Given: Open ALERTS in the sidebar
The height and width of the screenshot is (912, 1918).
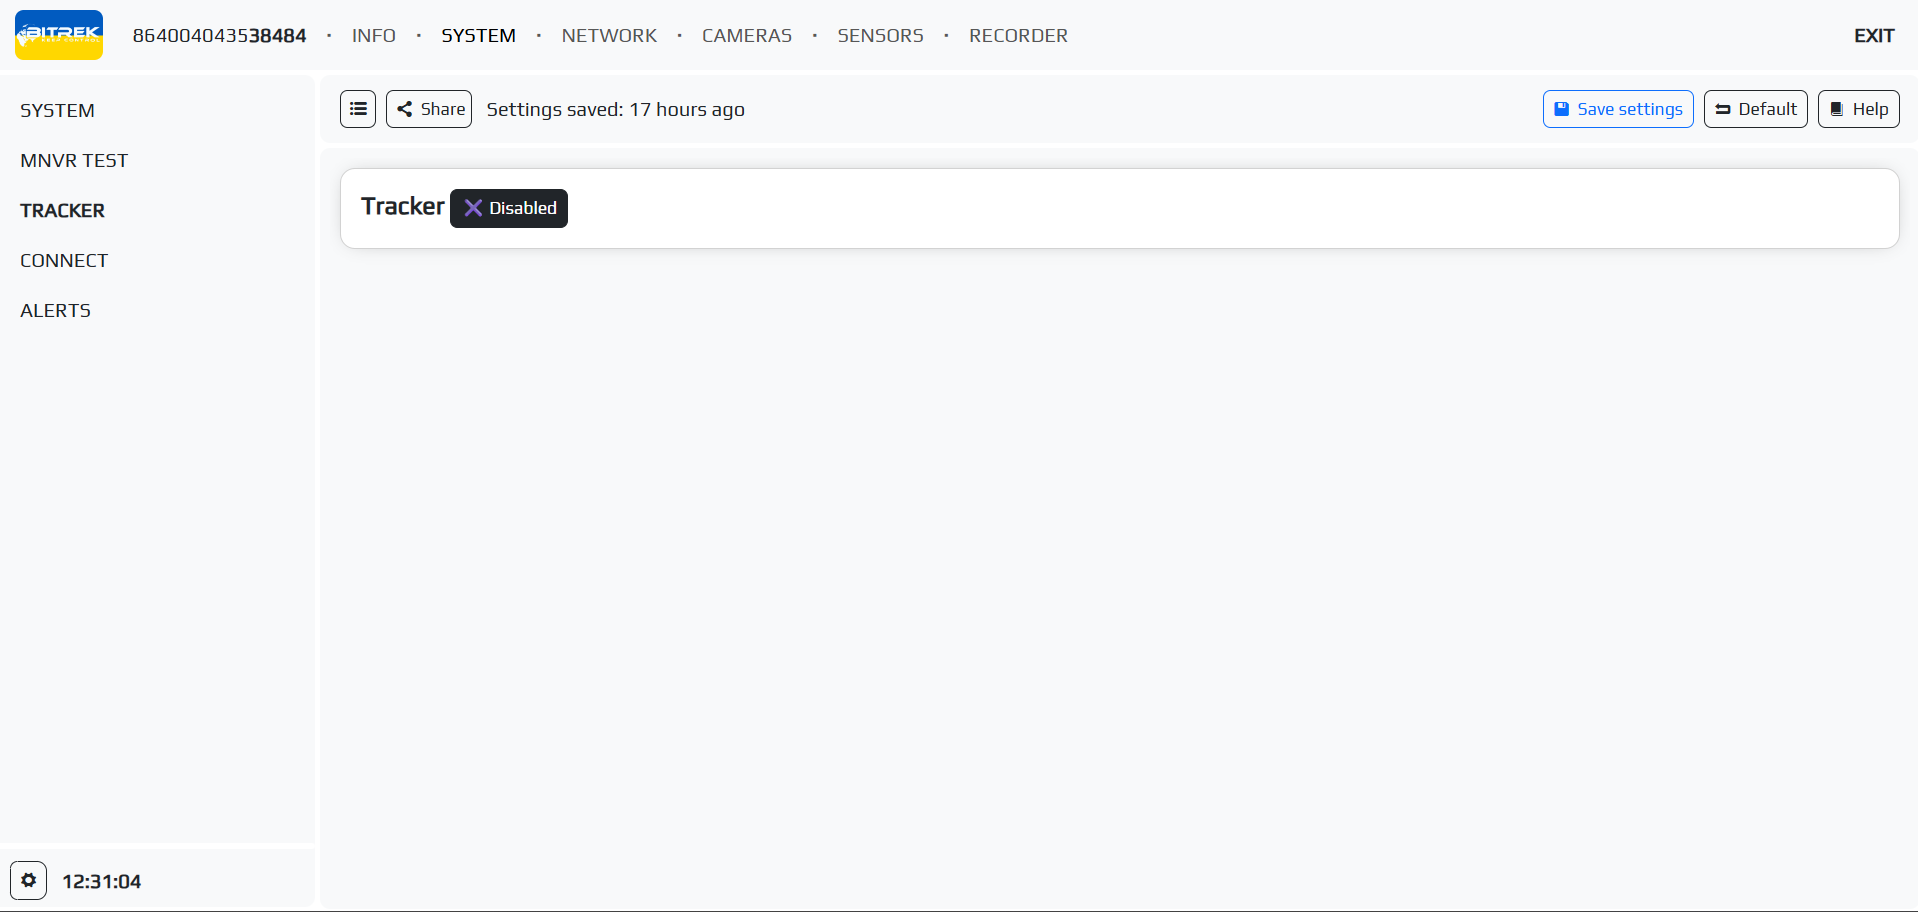Looking at the screenshot, I should pos(55,311).
